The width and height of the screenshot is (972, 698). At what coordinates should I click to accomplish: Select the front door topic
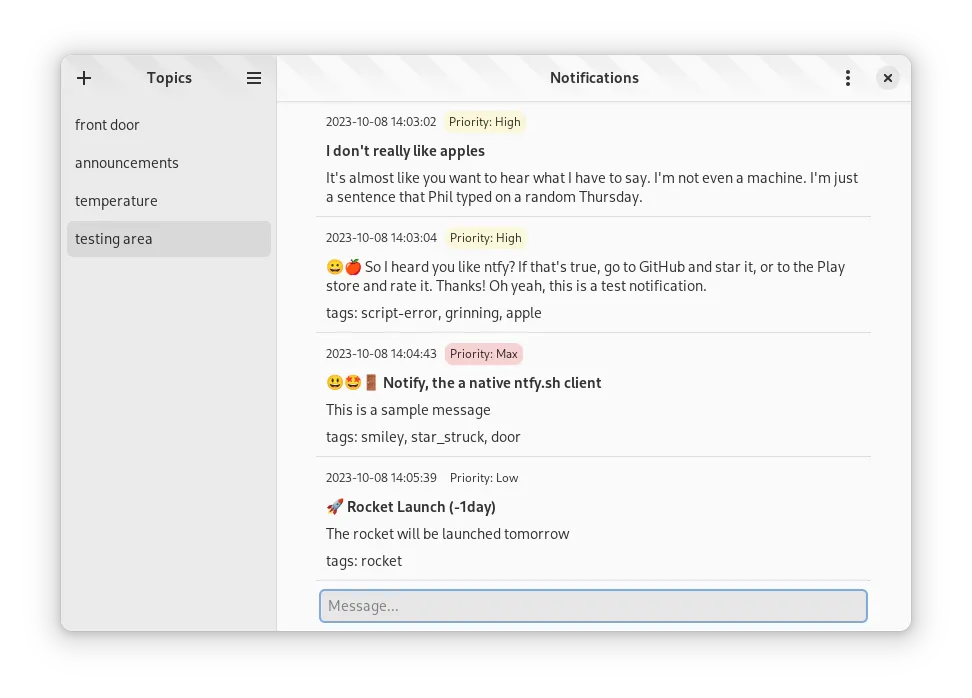point(108,124)
